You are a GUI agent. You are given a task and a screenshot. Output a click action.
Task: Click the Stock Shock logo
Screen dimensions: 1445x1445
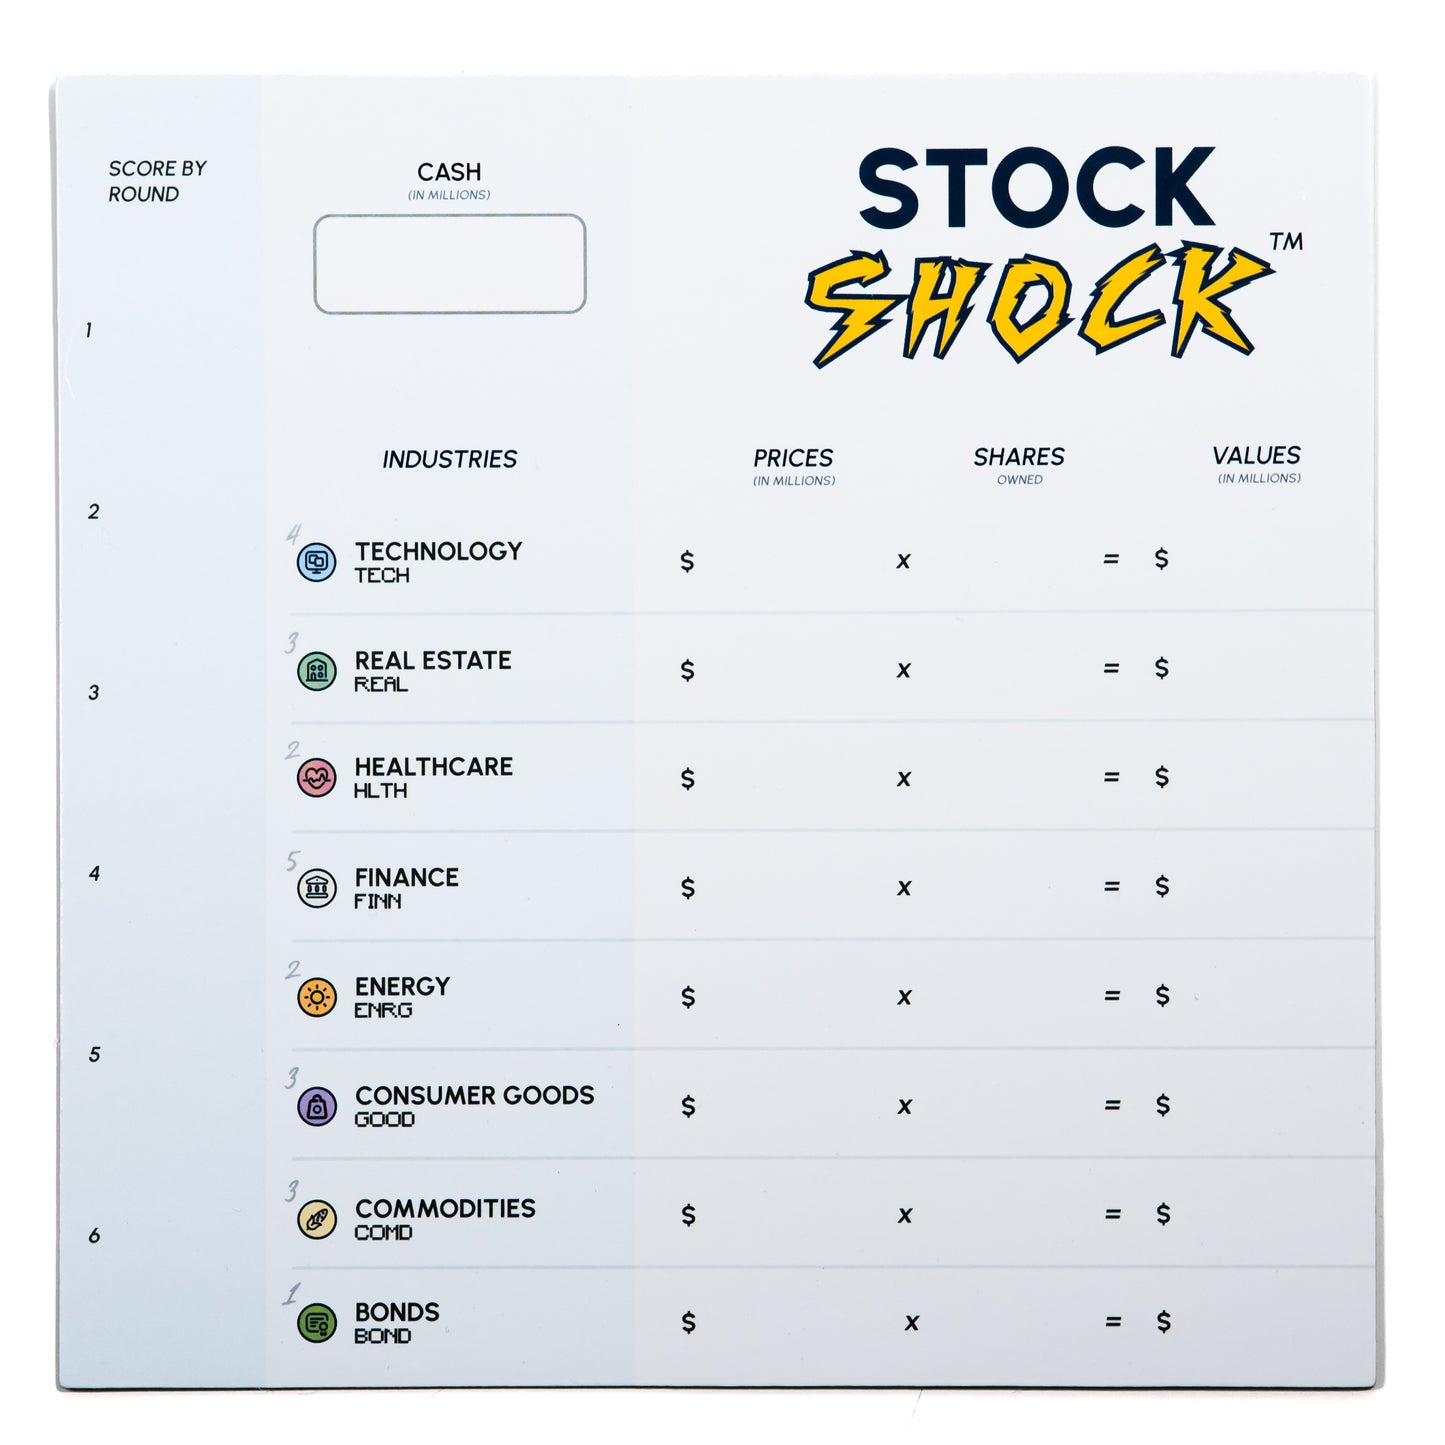(x=1040, y=256)
